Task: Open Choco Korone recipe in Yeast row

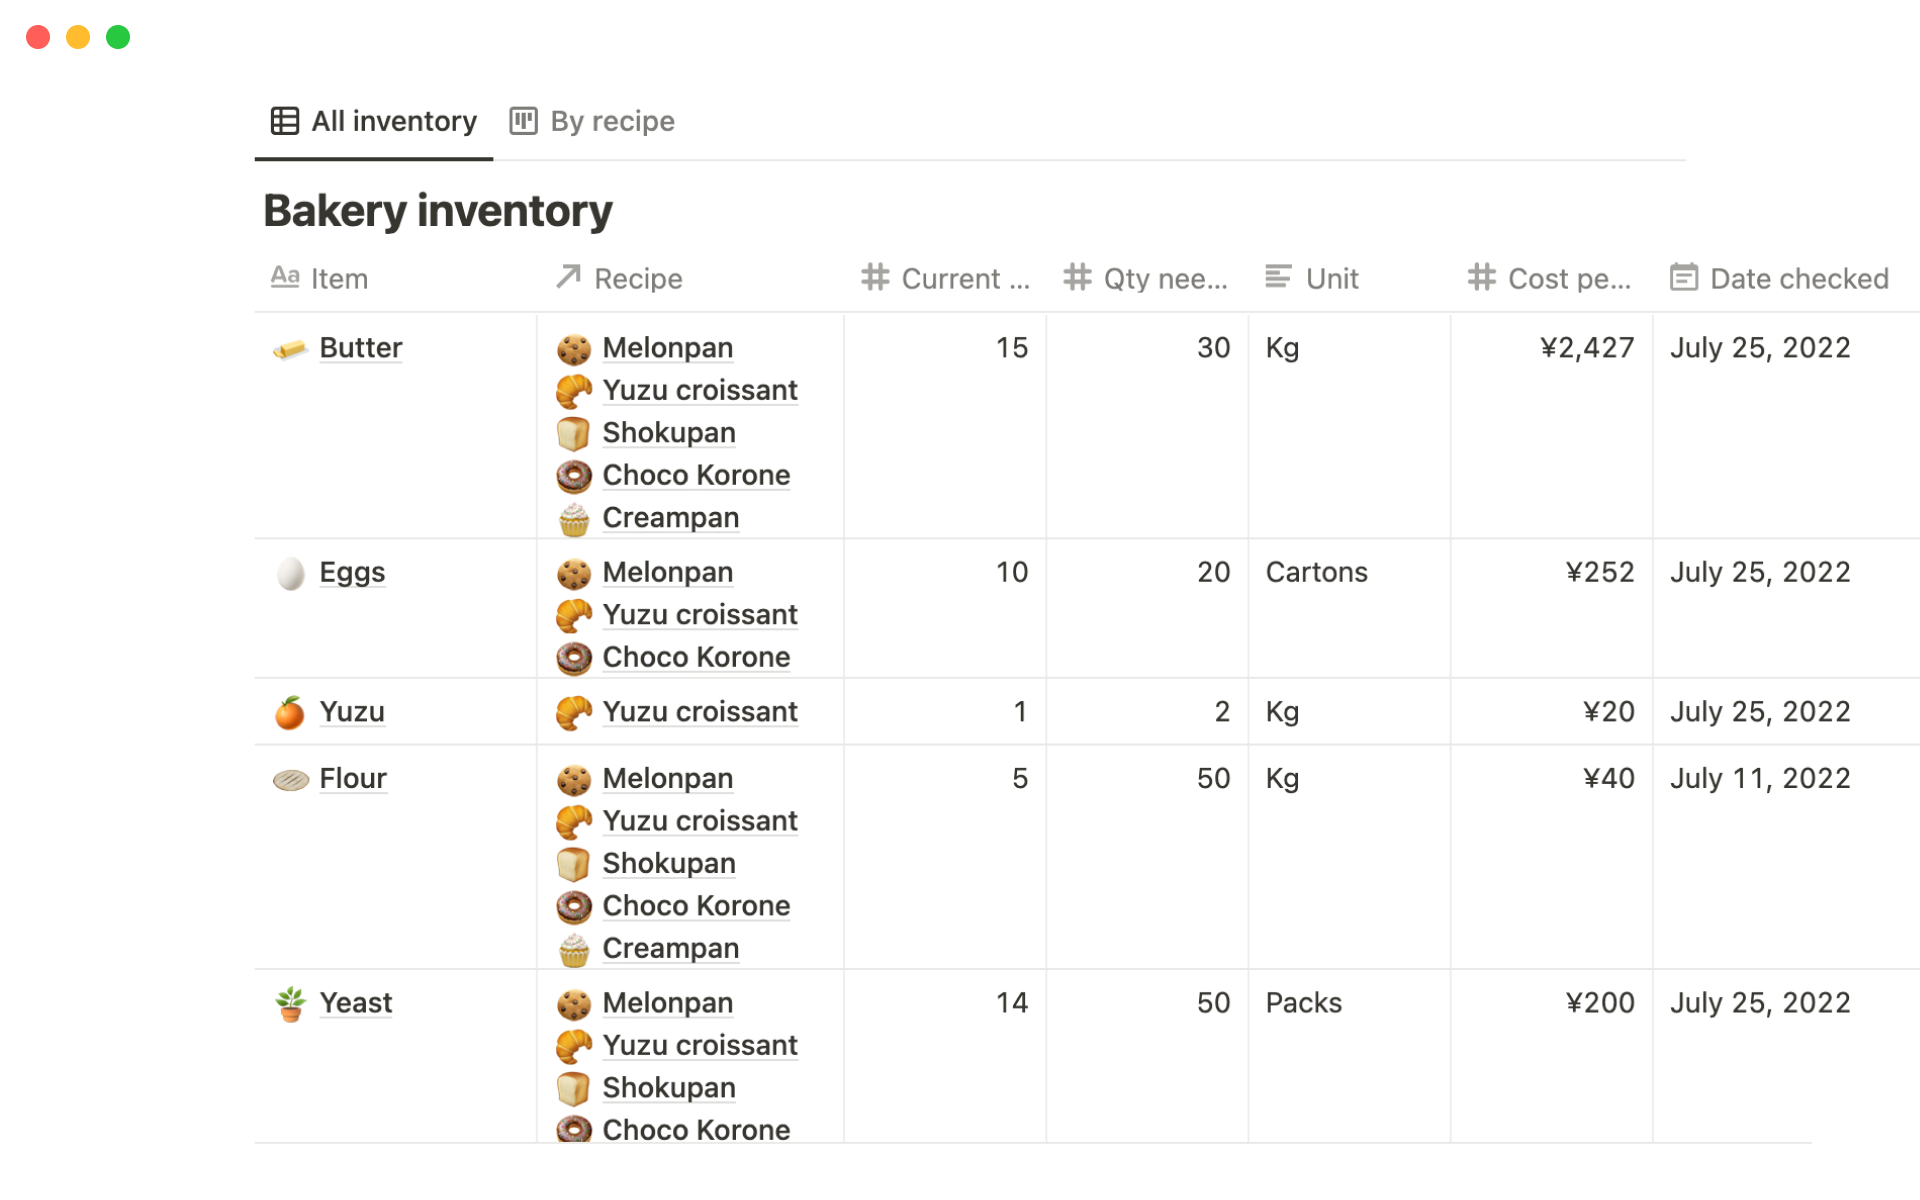Action: pyautogui.click(x=695, y=1129)
